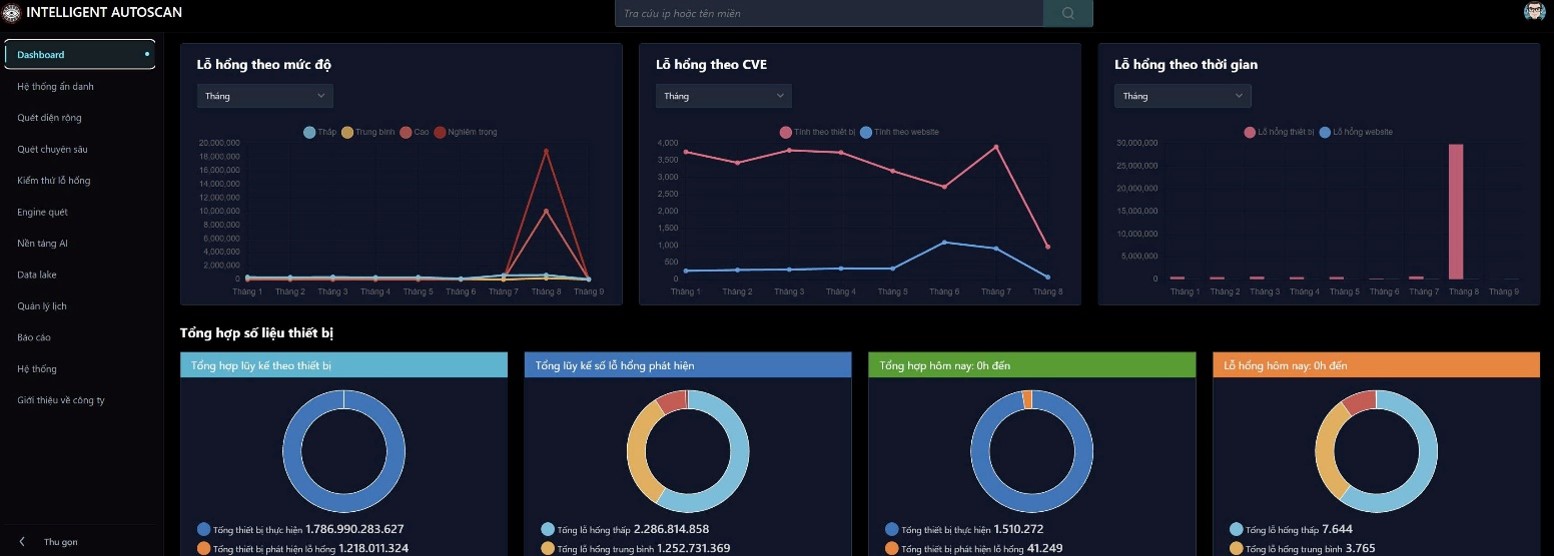1554x556 pixels.
Task: Click the Intelligent Autoscan eye logo
Action: 12,13
